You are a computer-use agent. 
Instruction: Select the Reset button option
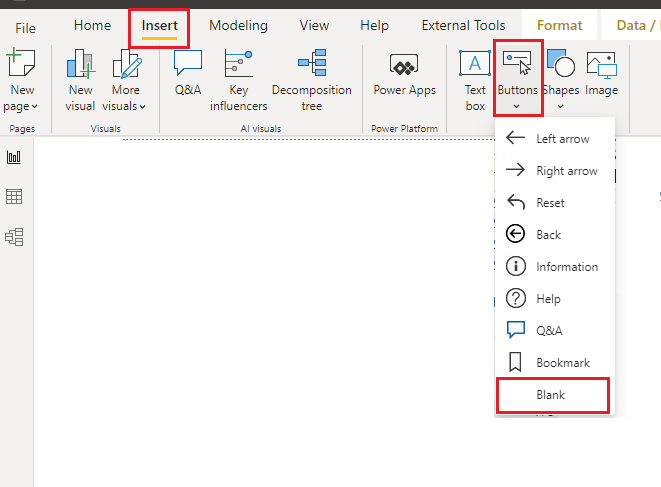click(555, 202)
